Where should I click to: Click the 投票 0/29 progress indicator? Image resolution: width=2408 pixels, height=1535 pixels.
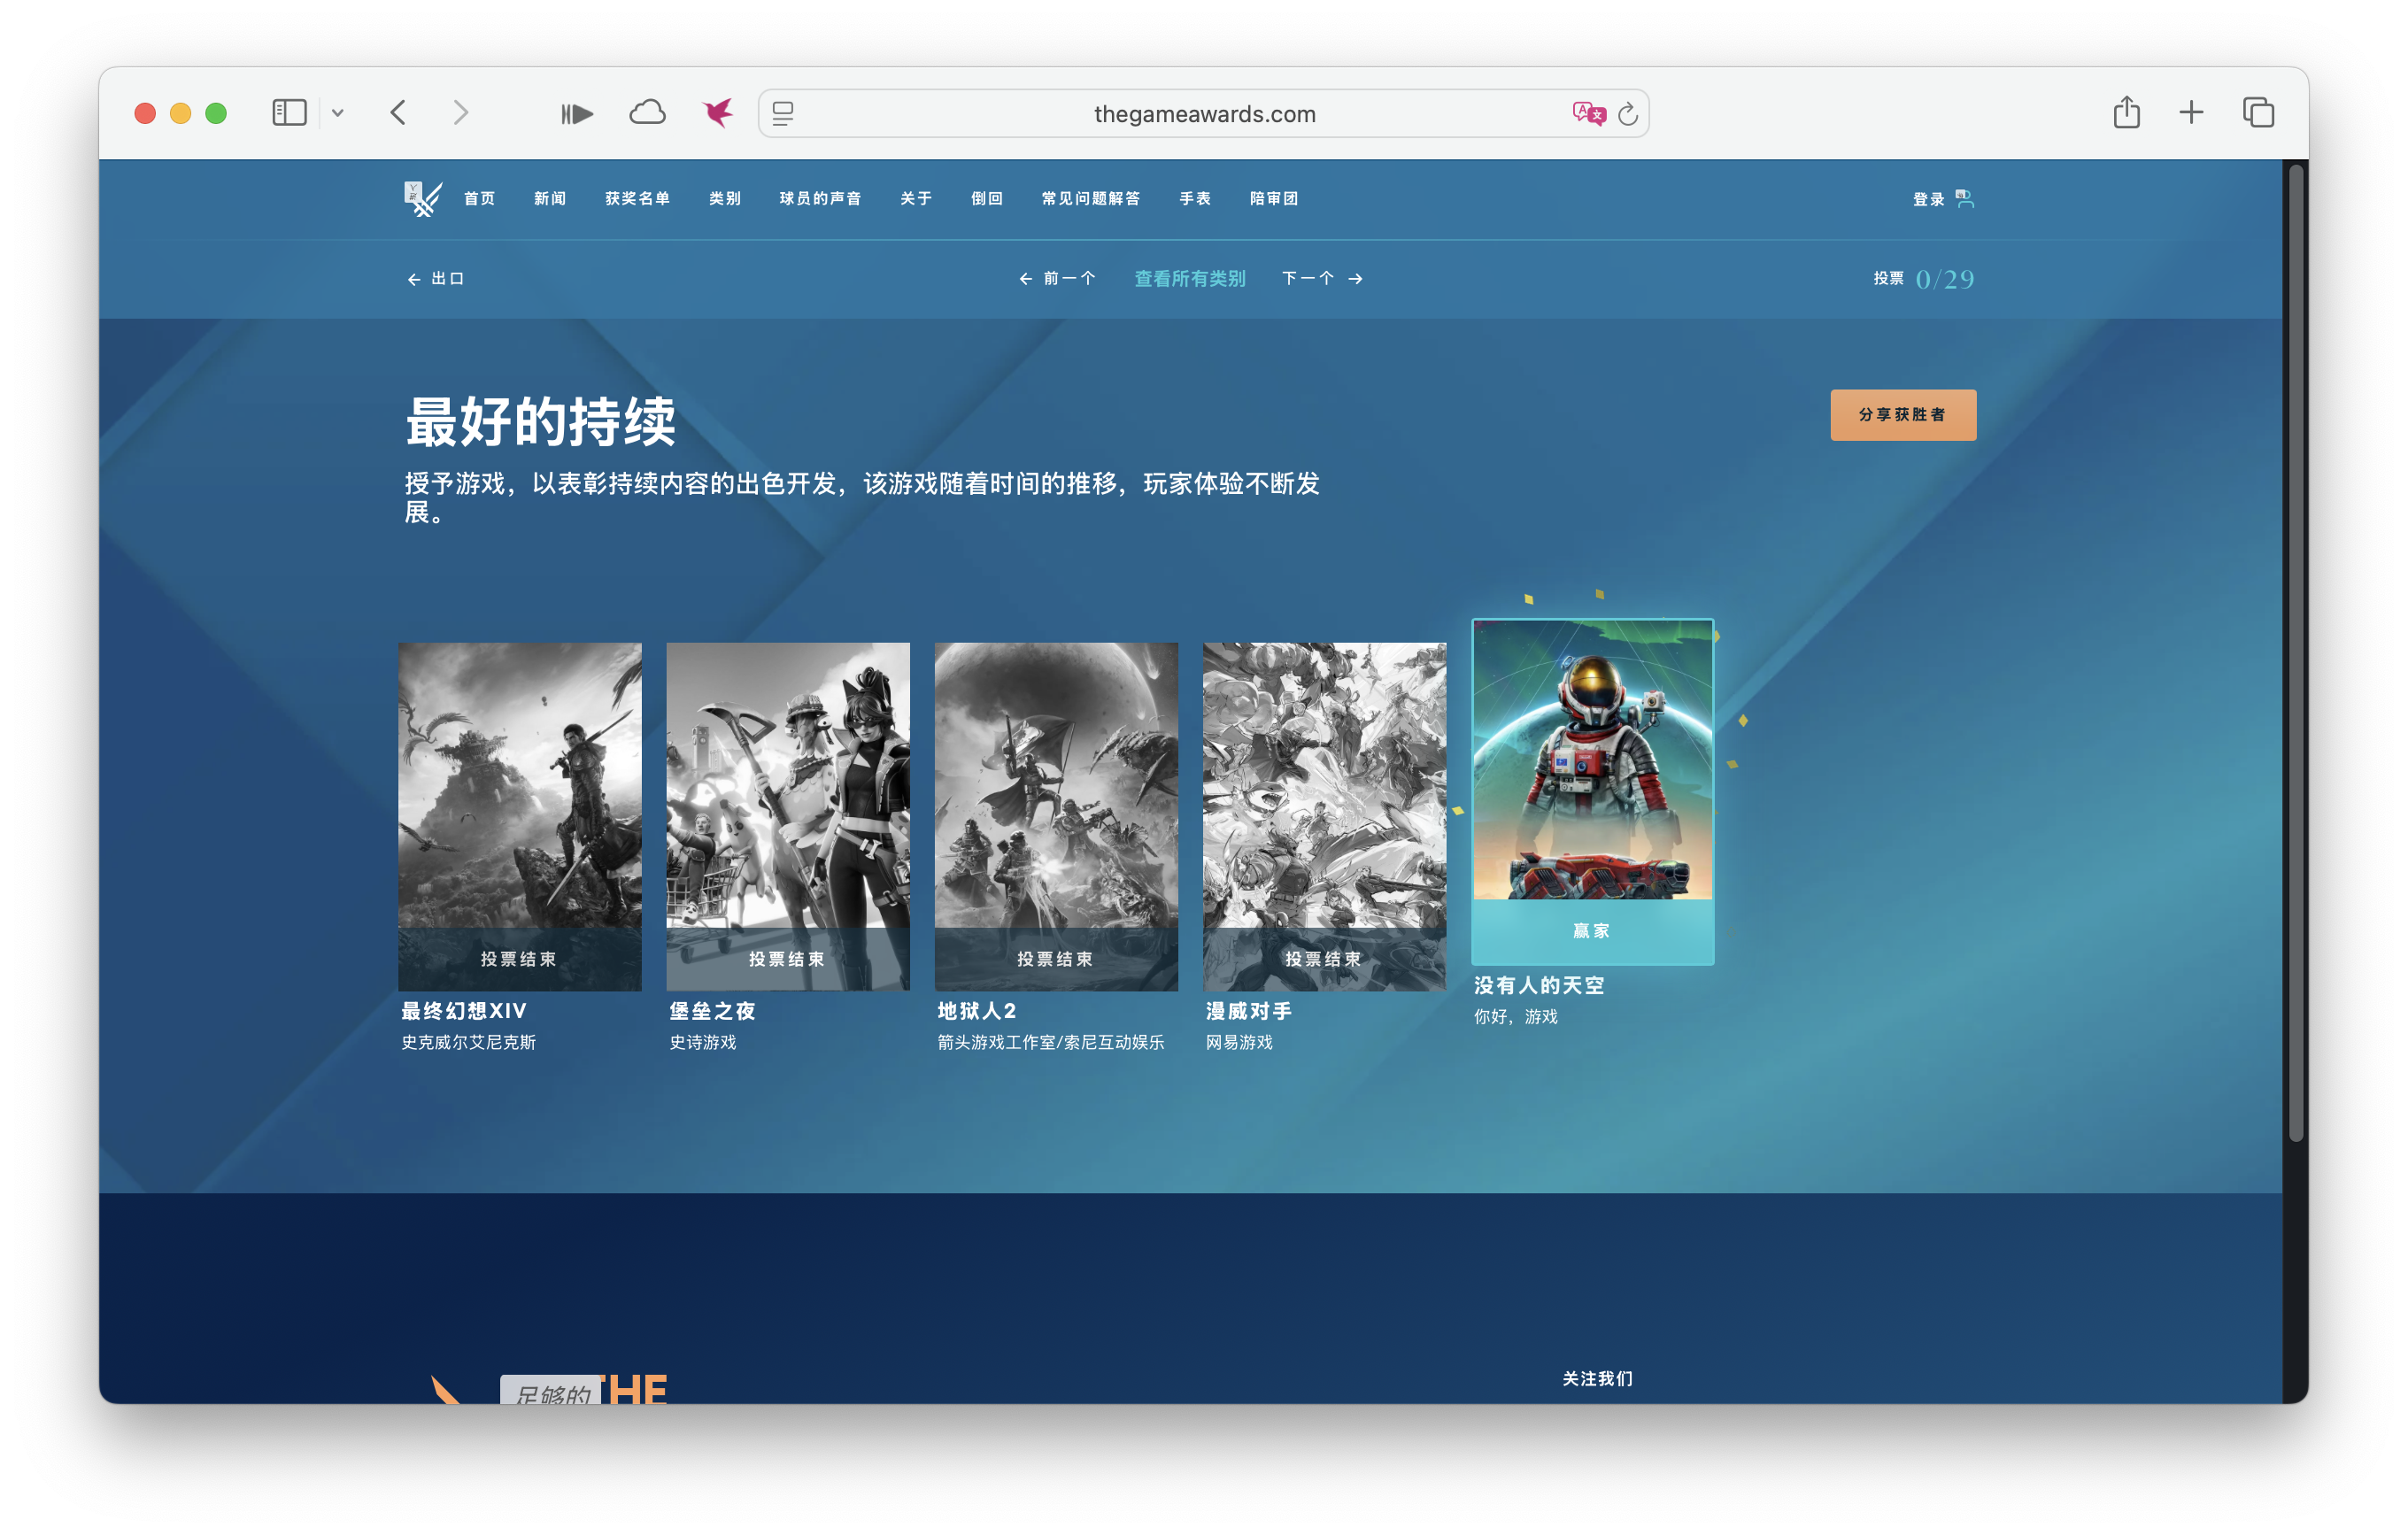tap(1922, 278)
